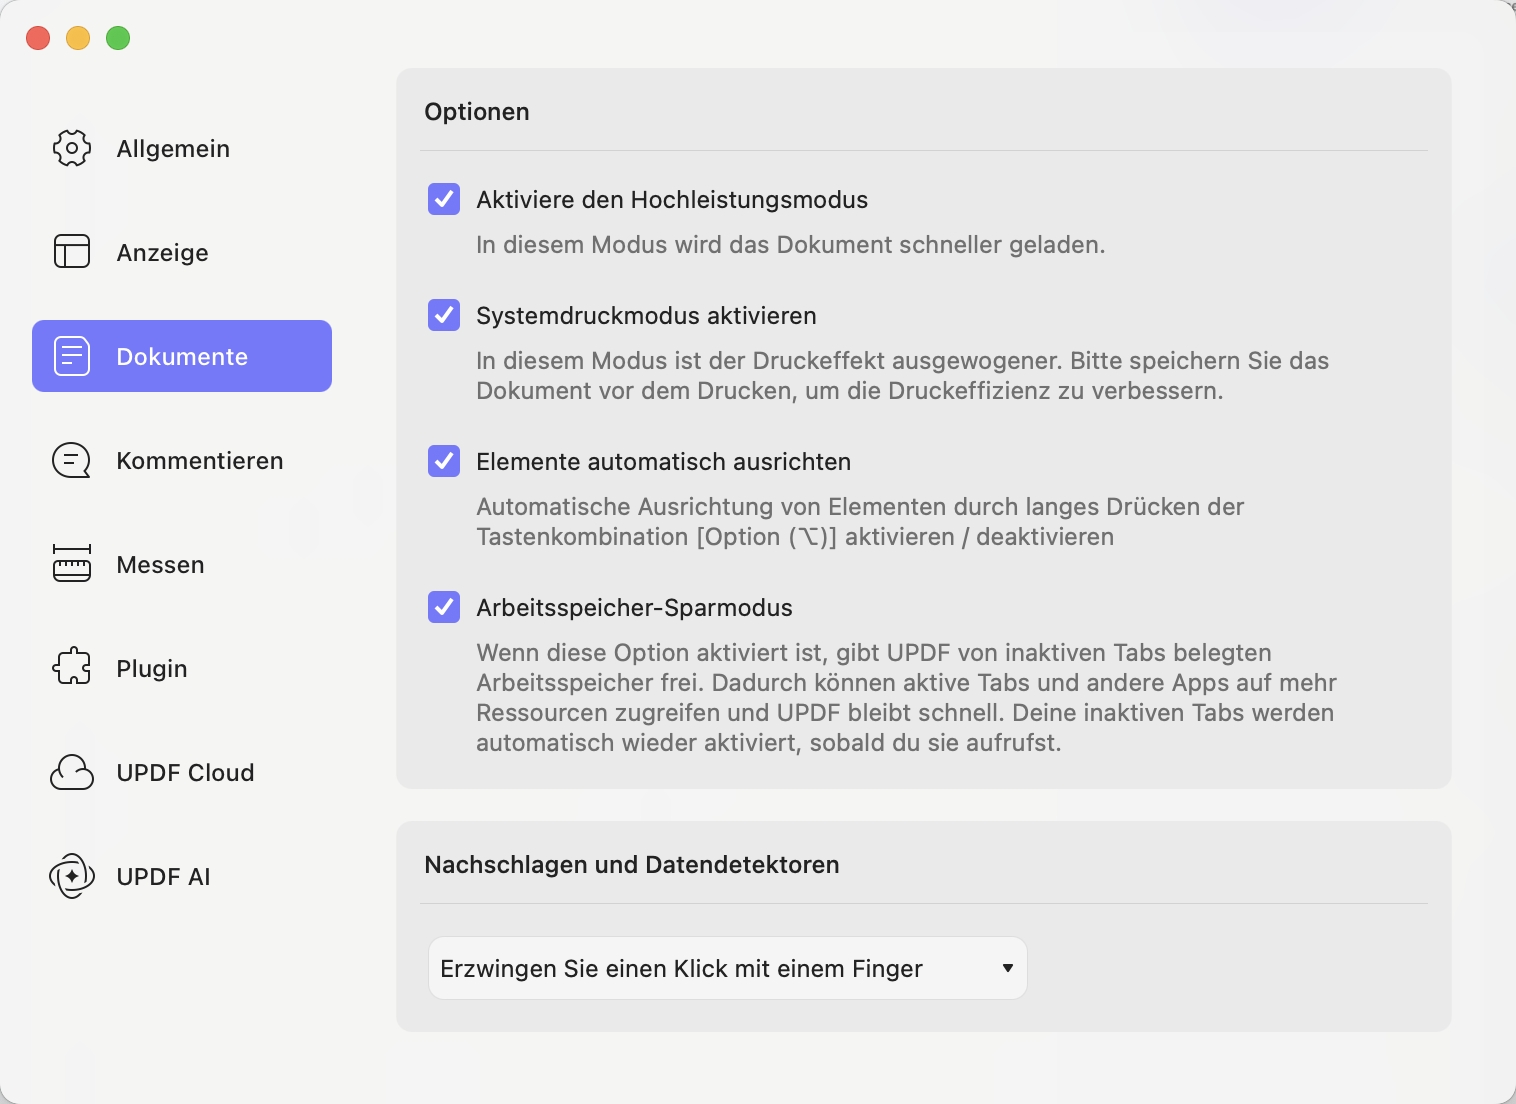
Task: Click the Tastenkombination Option description text
Action: (x=860, y=522)
